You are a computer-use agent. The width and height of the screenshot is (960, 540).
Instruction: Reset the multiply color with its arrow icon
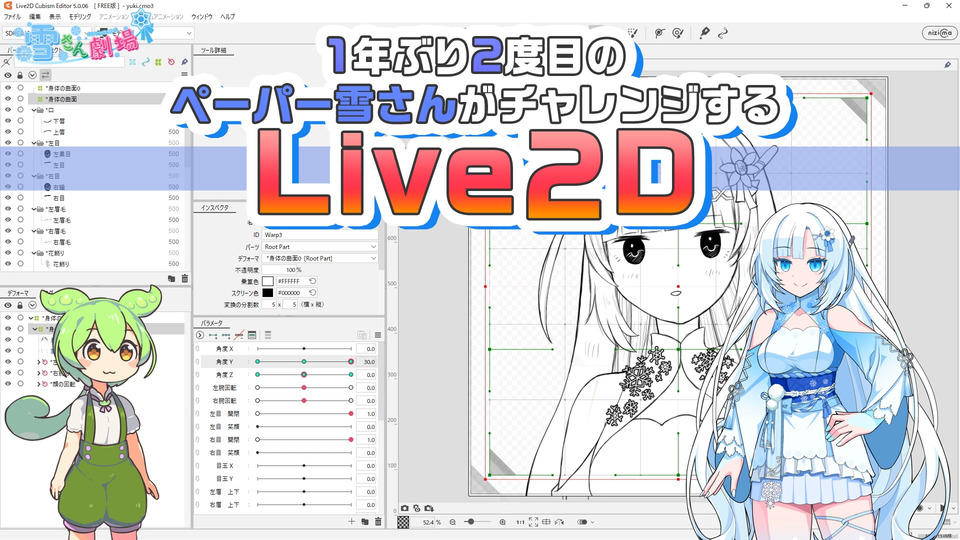(x=312, y=281)
